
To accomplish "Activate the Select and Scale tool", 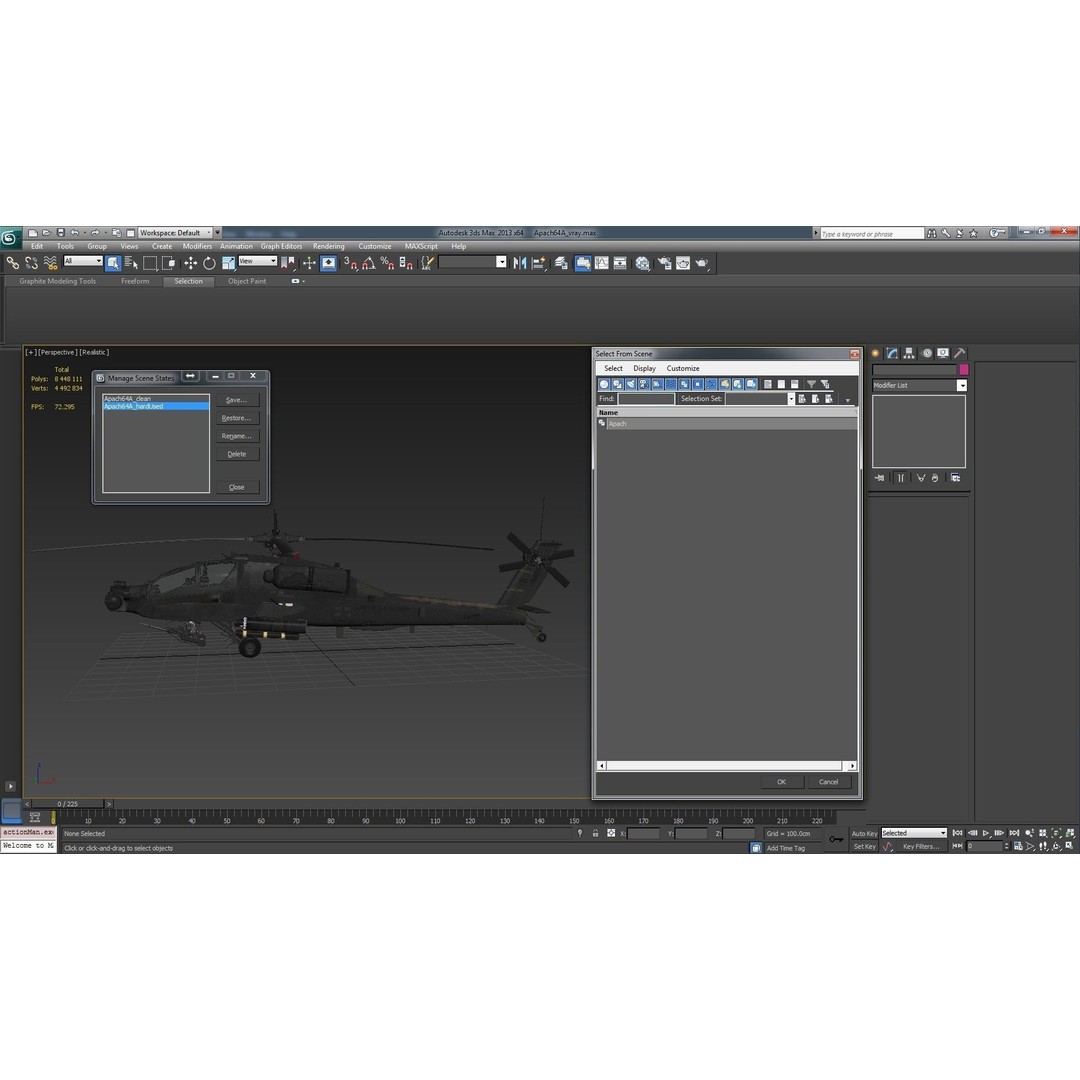I will tap(228, 263).
